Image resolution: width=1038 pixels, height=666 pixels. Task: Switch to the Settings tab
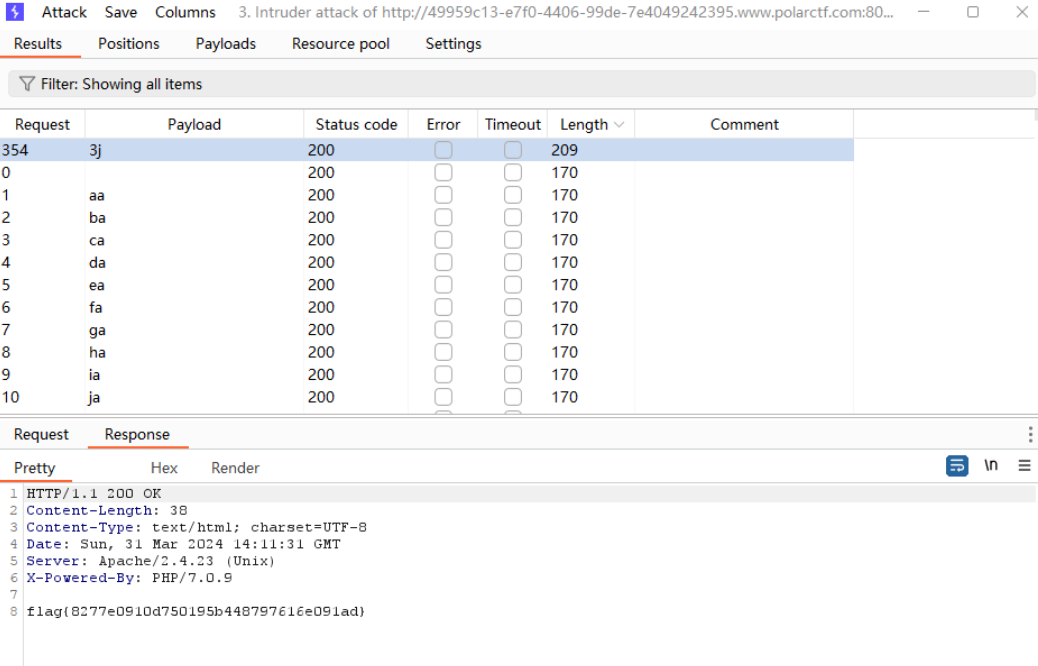point(453,44)
